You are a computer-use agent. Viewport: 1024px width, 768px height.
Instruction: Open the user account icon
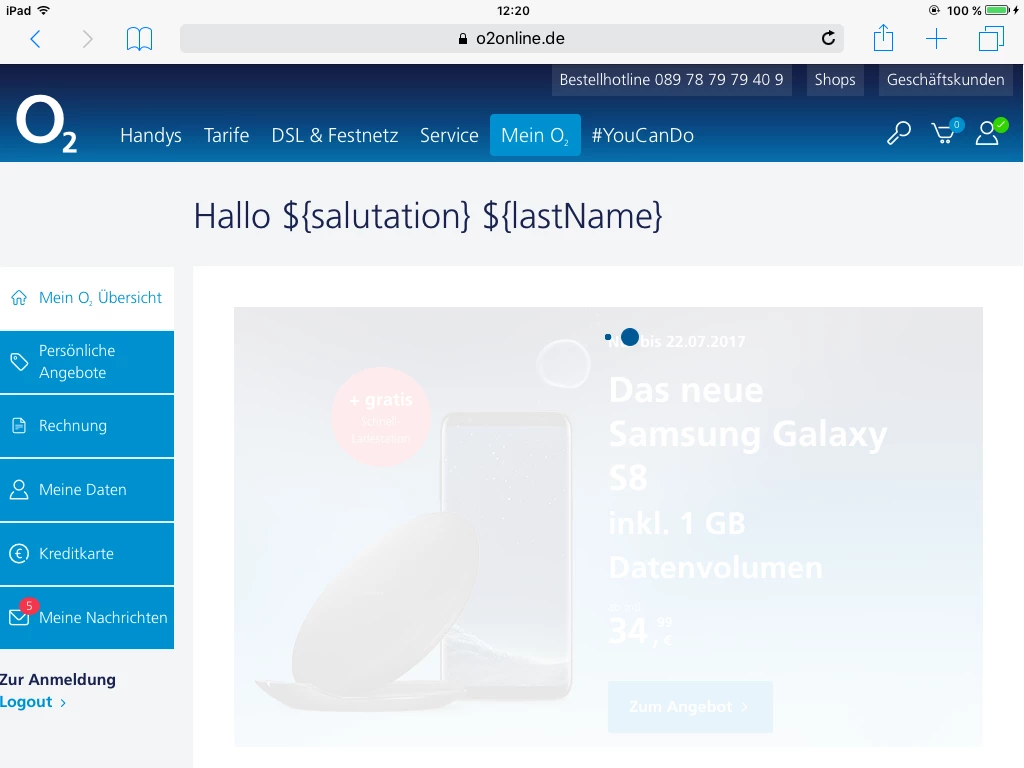[x=990, y=131]
